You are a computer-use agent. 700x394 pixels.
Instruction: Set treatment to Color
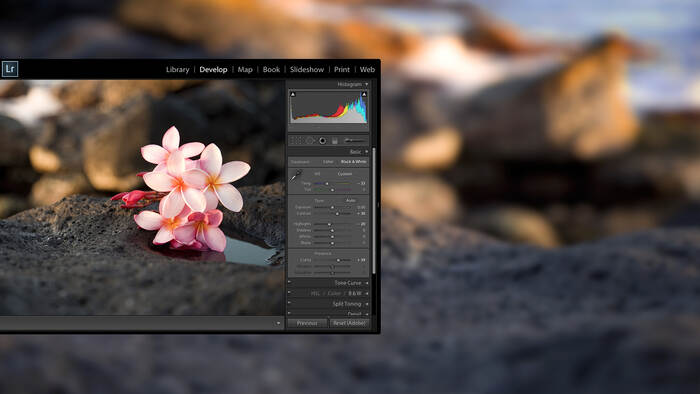(x=328, y=162)
